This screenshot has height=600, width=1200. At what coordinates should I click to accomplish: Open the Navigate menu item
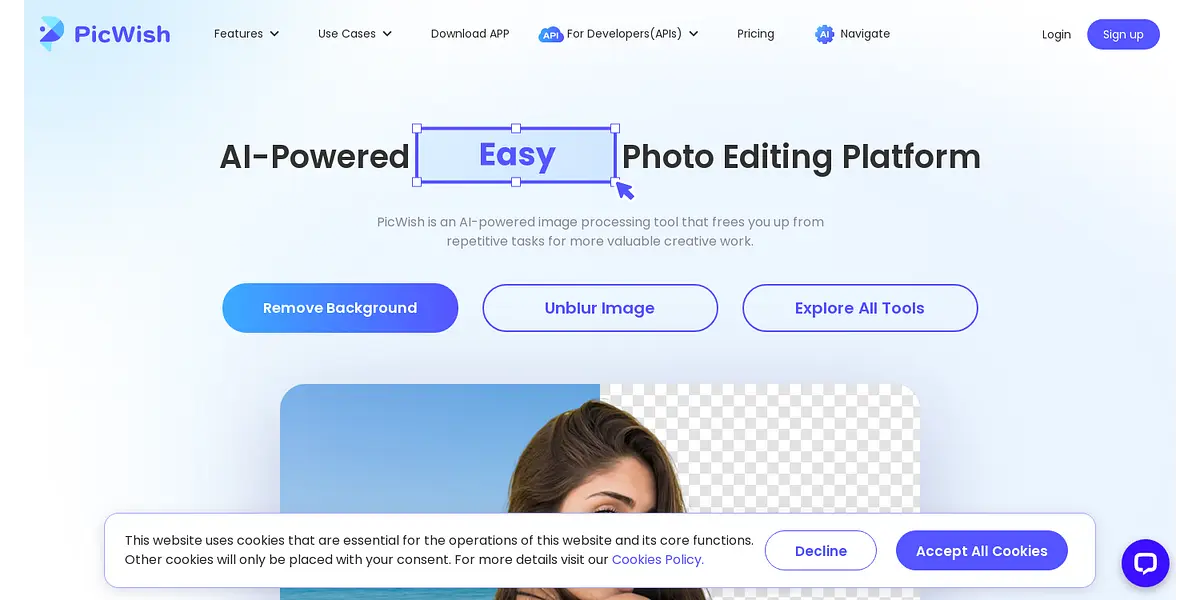(865, 34)
